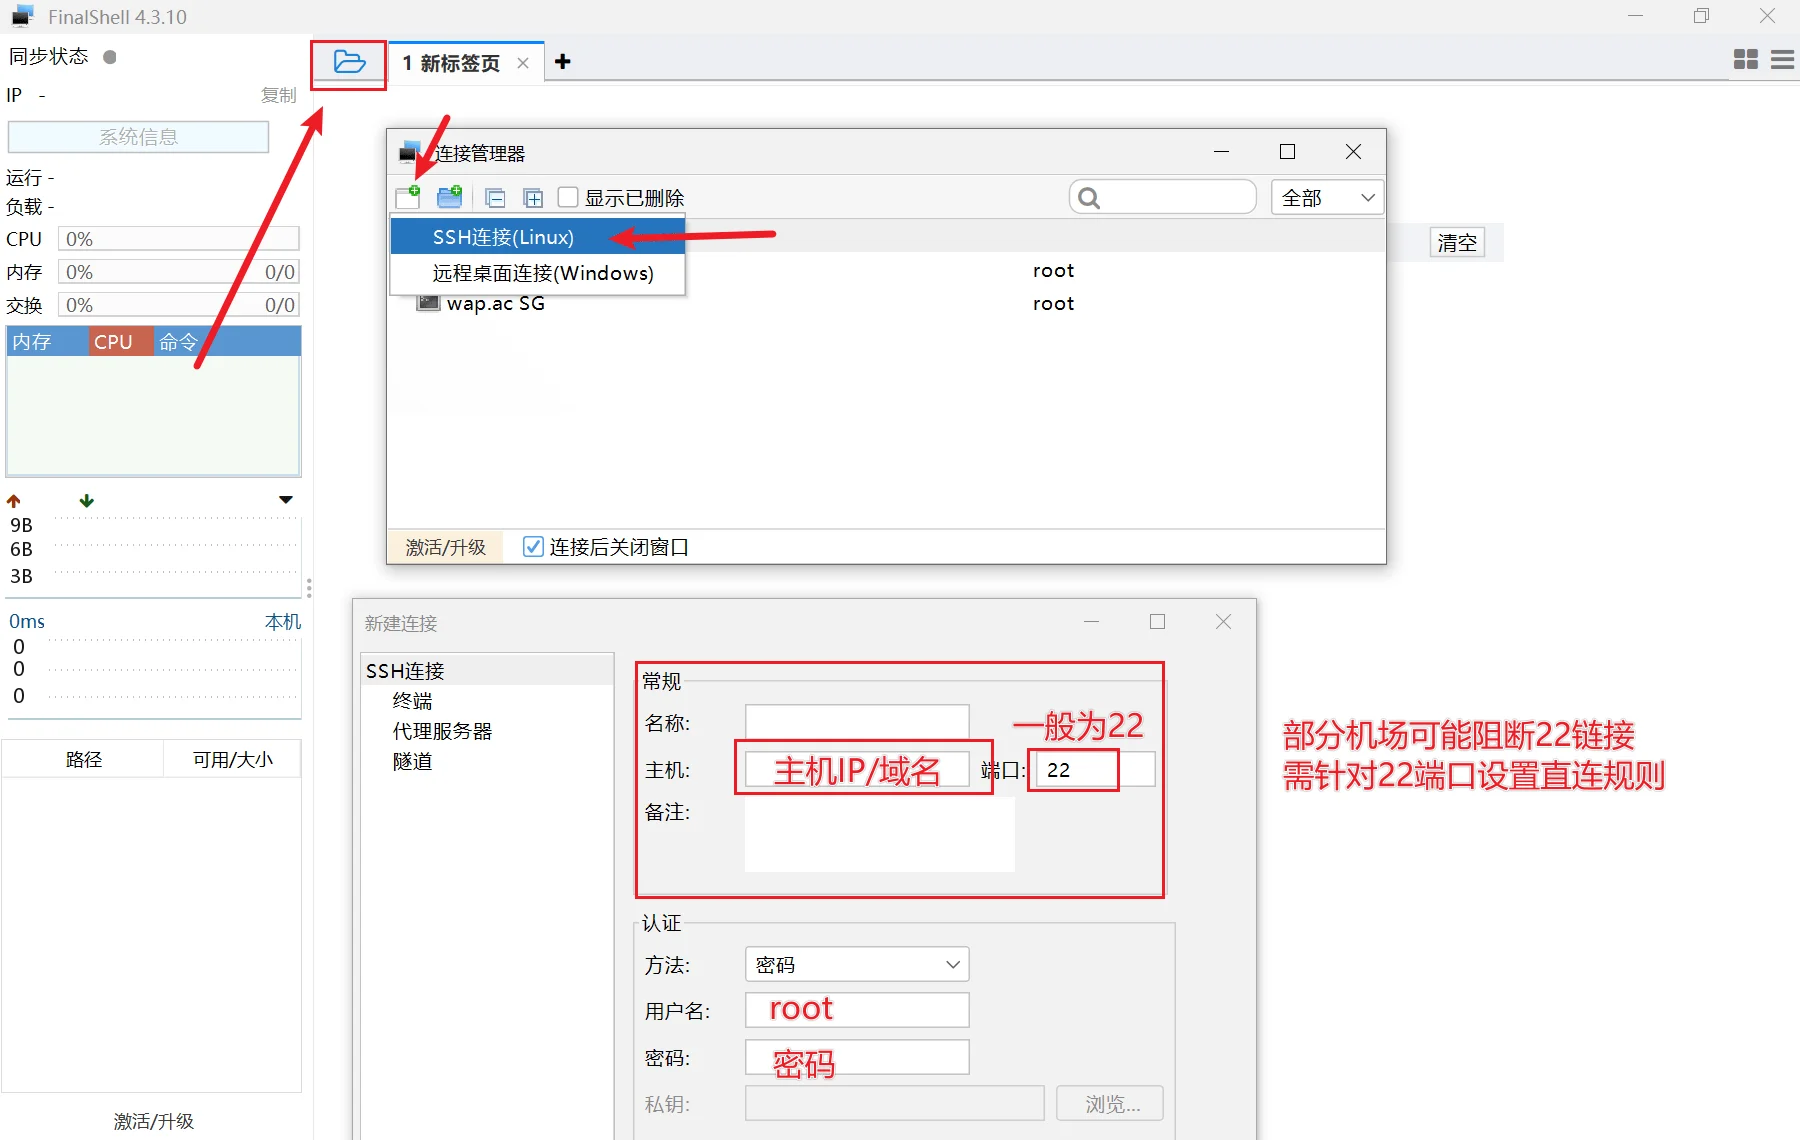This screenshot has height=1140, width=1800.
Task: Click the 密码 input field
Action: tap(857, 1057)
